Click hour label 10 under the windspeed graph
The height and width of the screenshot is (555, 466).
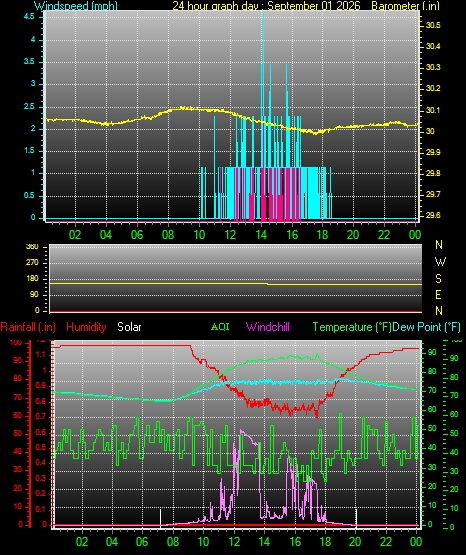coord(199,235)
